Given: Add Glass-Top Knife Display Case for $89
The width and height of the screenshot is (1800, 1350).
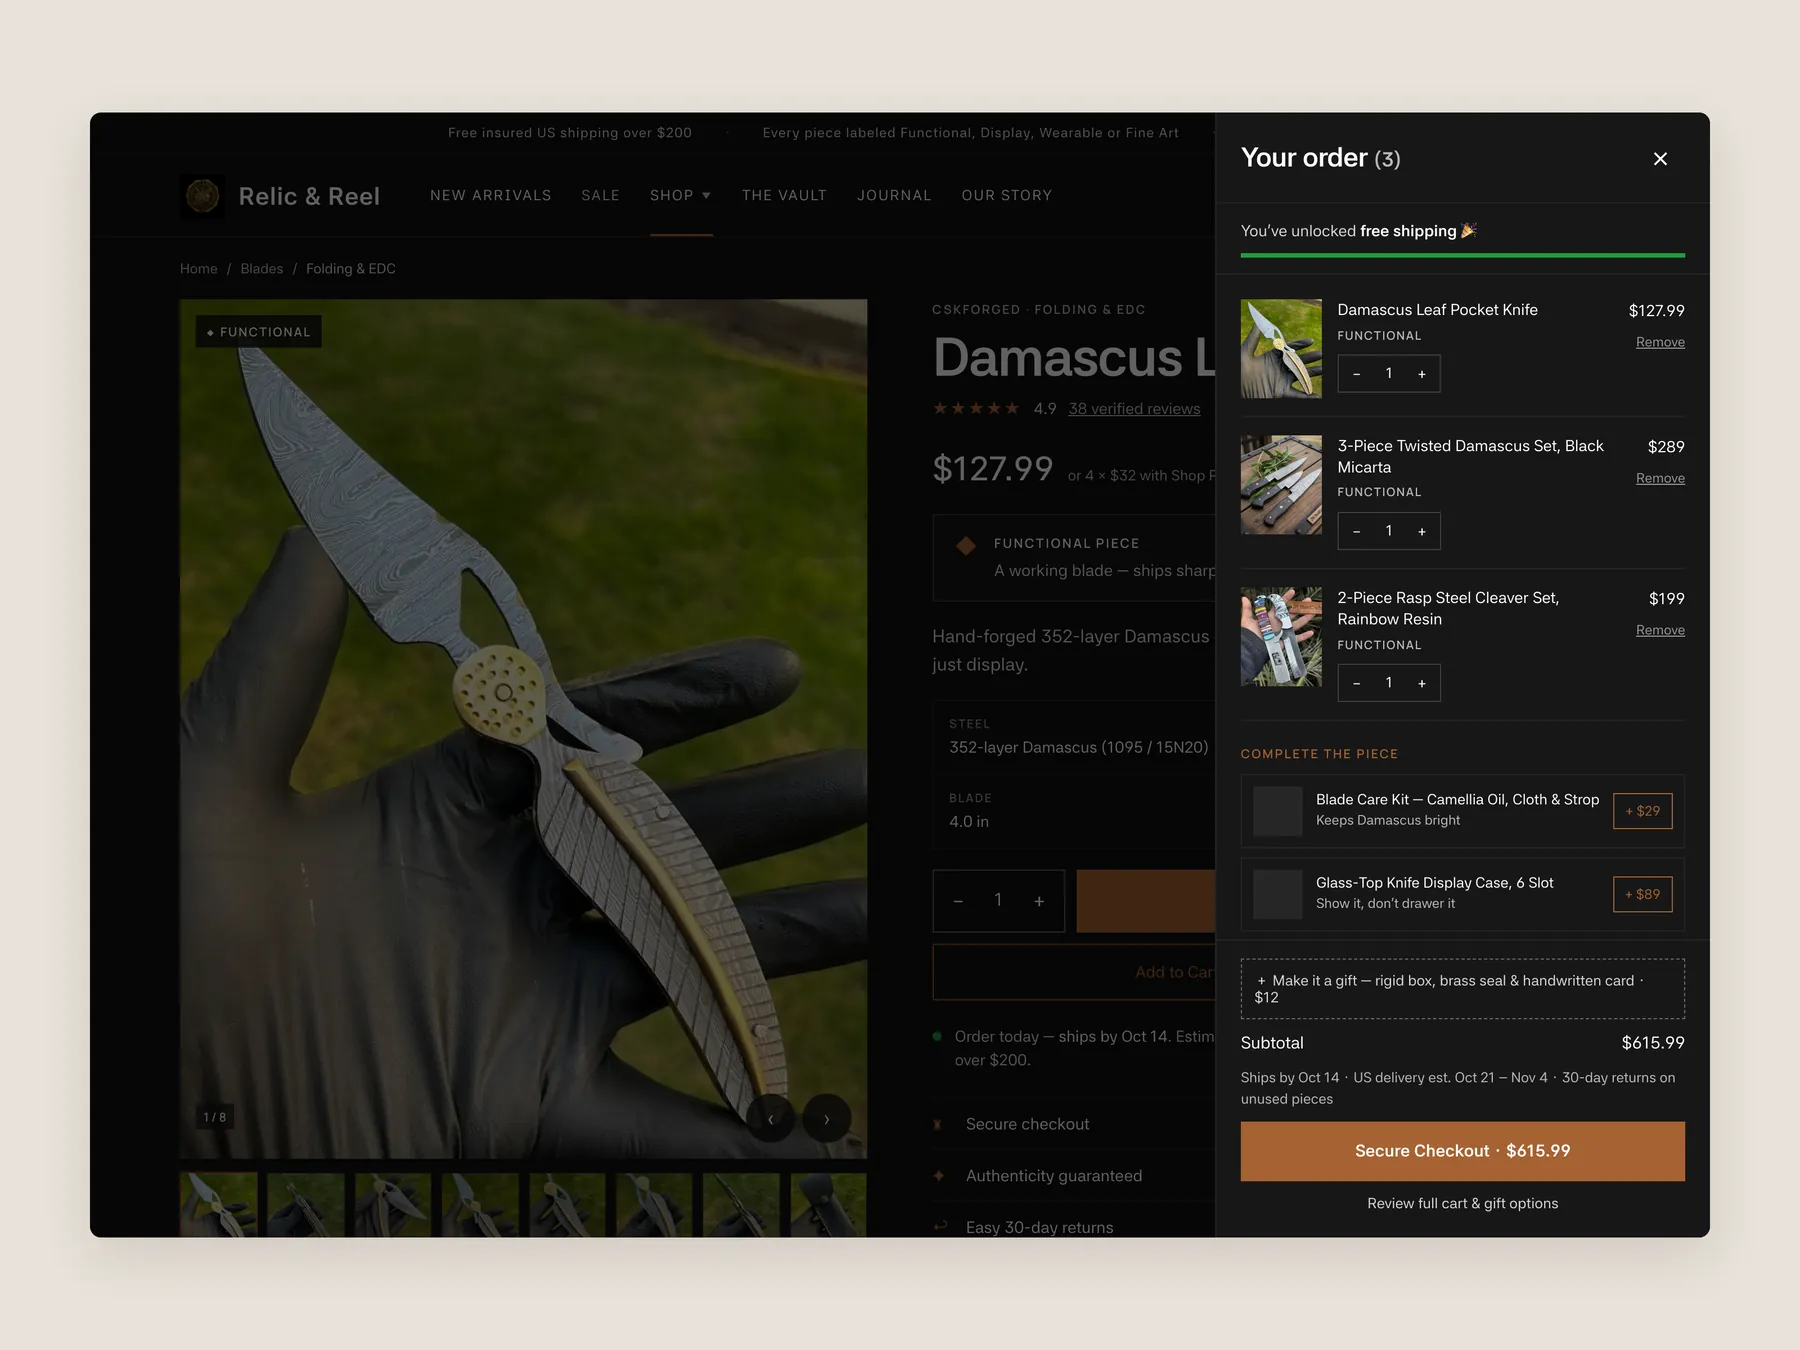Looking at the screenshot, I should coord(1642,894).
